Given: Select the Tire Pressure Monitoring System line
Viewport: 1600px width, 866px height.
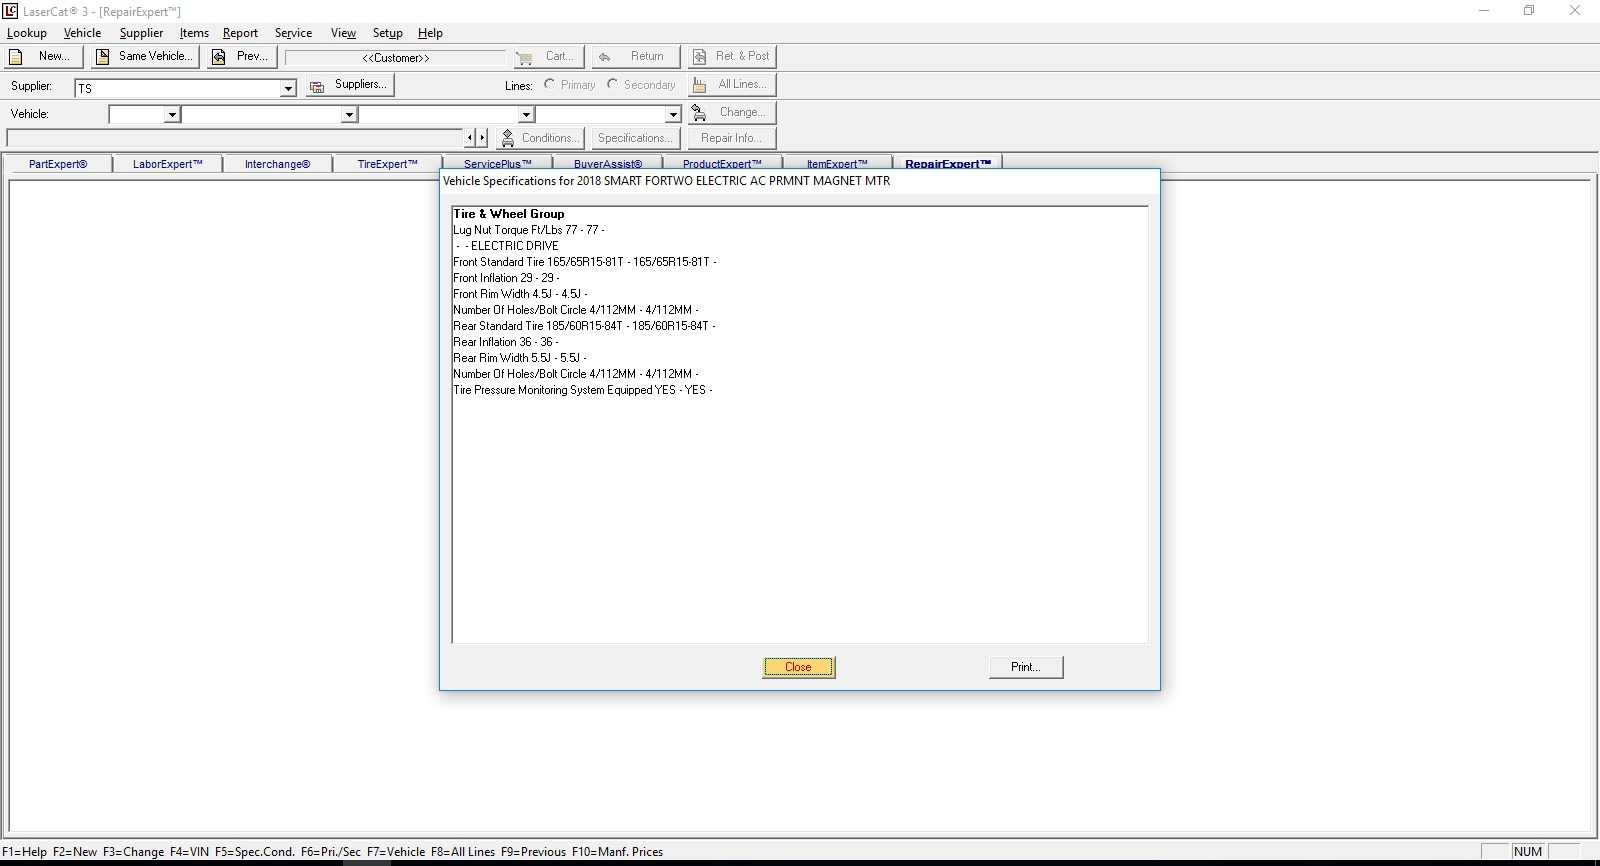Looking at the screenshot, I should point(583,390).
